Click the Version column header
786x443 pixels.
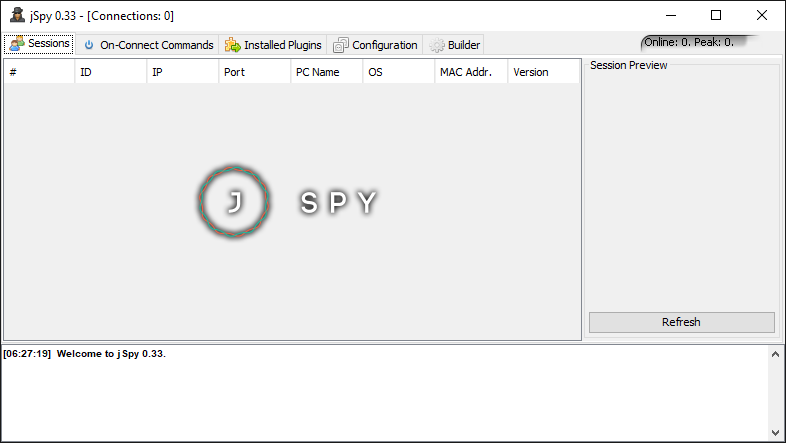[543, 72]
